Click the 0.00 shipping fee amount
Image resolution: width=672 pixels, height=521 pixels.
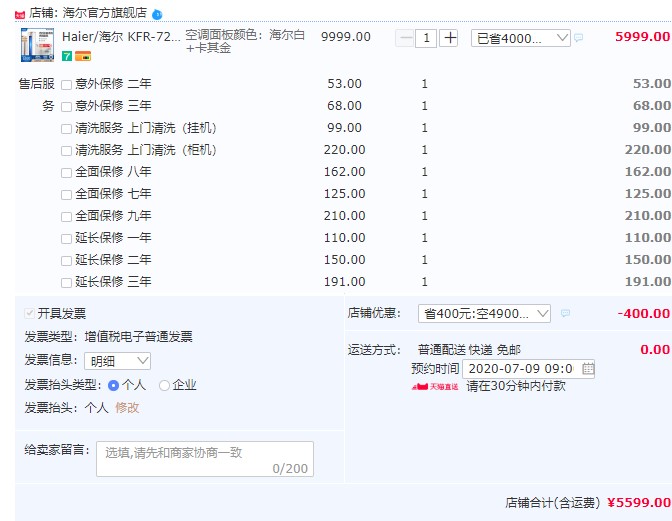[655, 350]
